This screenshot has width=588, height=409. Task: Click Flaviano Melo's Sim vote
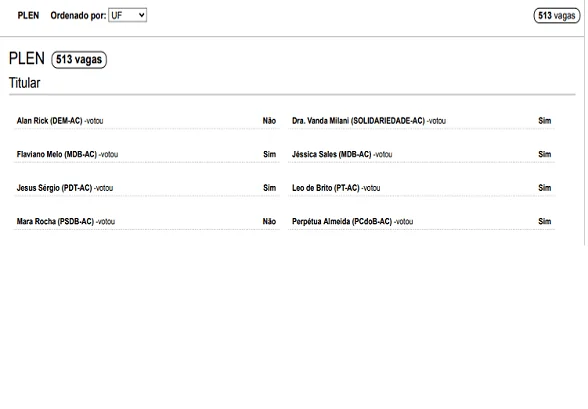(270, 154)
